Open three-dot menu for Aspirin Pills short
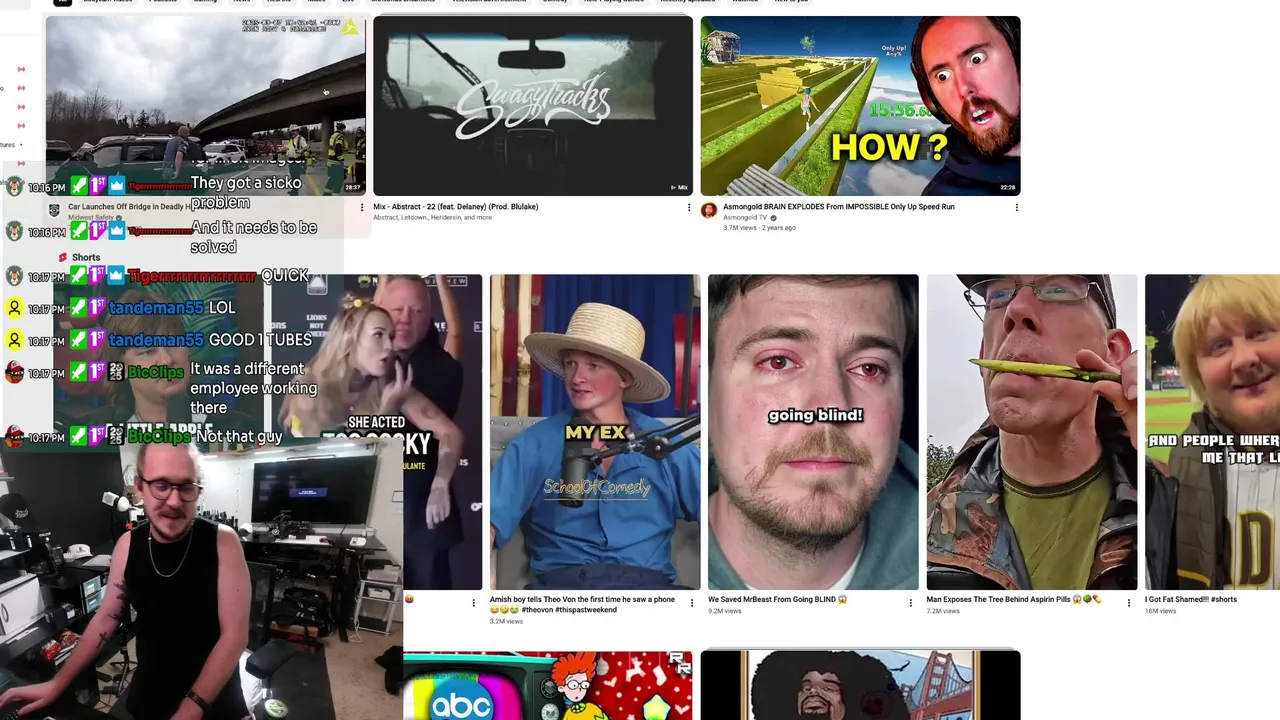Image resolution: width=1280 pixels, height=720 pixels. click(x=1129, y=603)
